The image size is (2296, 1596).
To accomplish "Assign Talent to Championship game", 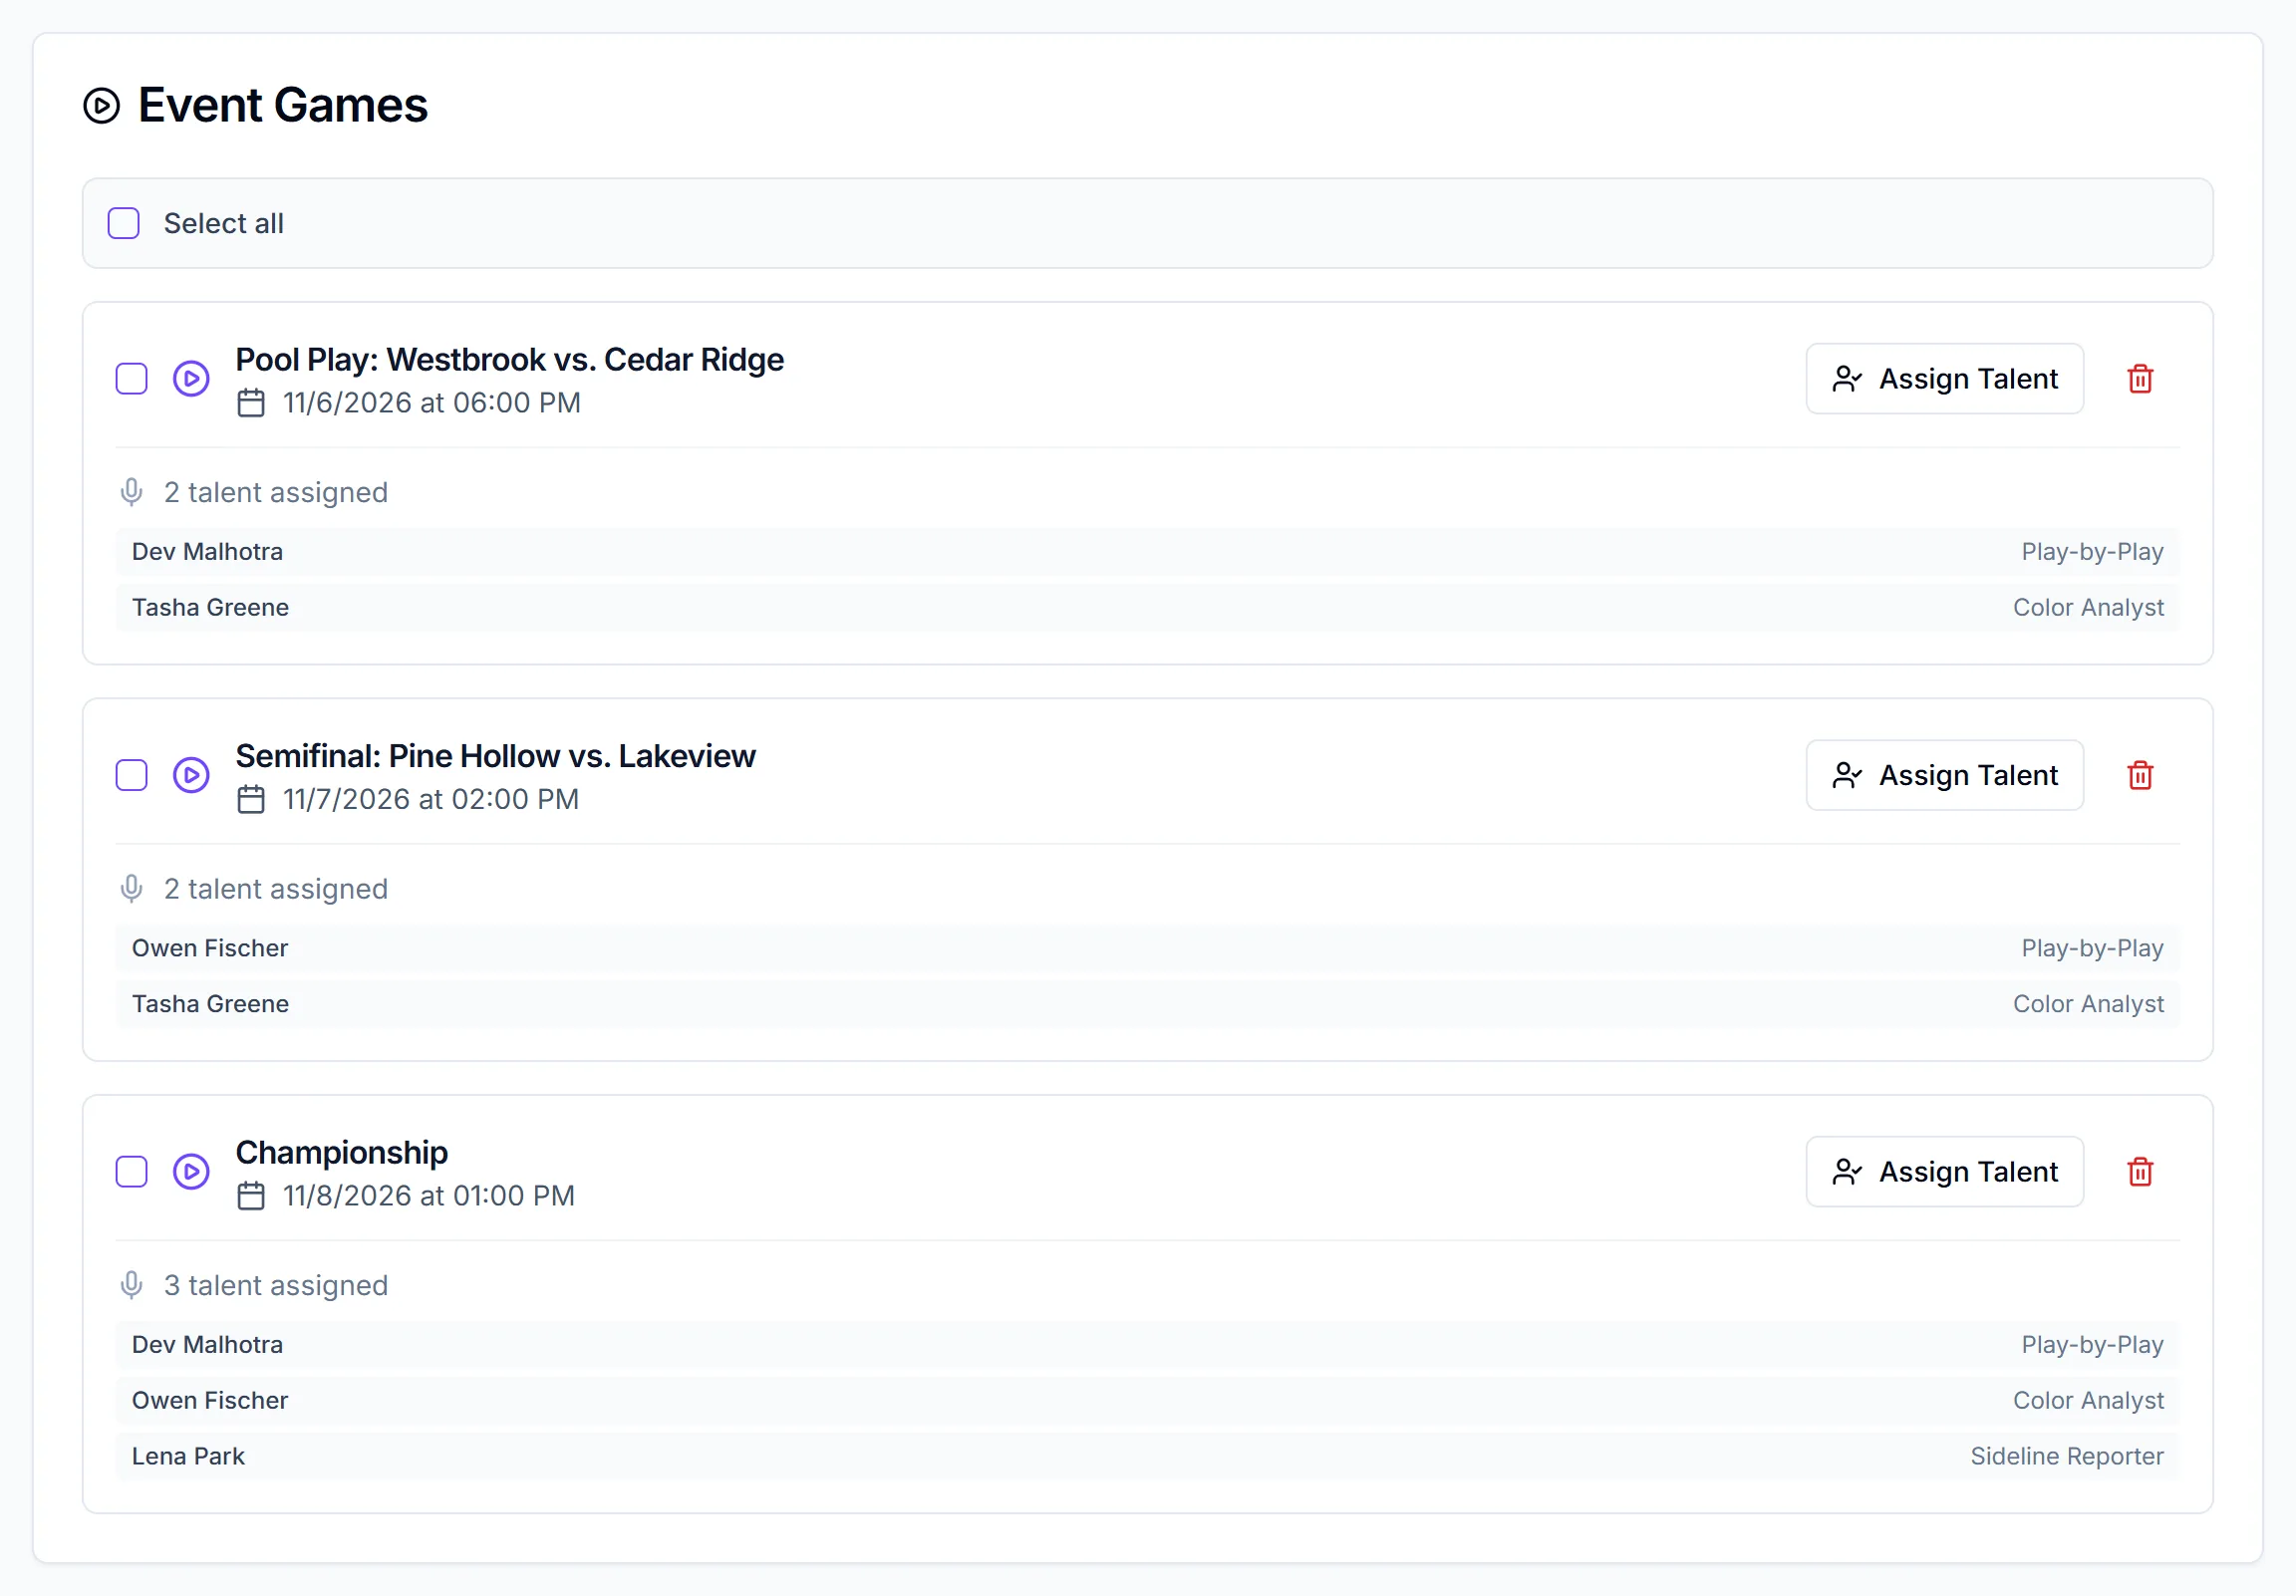I will (x=1944, y=1171).
